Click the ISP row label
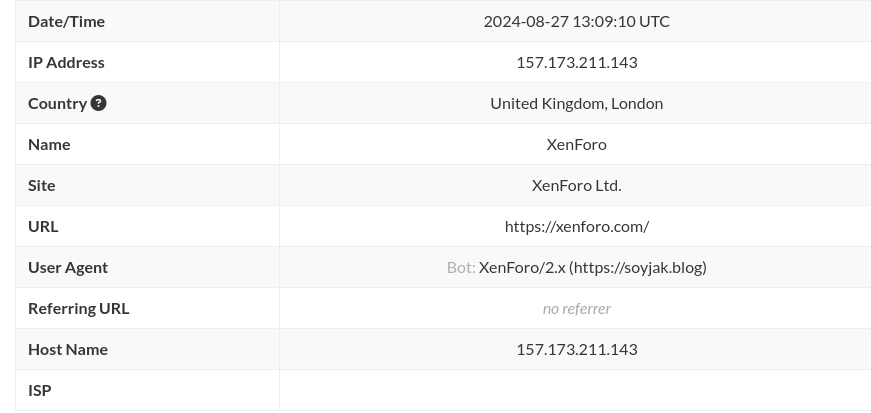Viewport: 871px width, 413px height. coord(39,391)
